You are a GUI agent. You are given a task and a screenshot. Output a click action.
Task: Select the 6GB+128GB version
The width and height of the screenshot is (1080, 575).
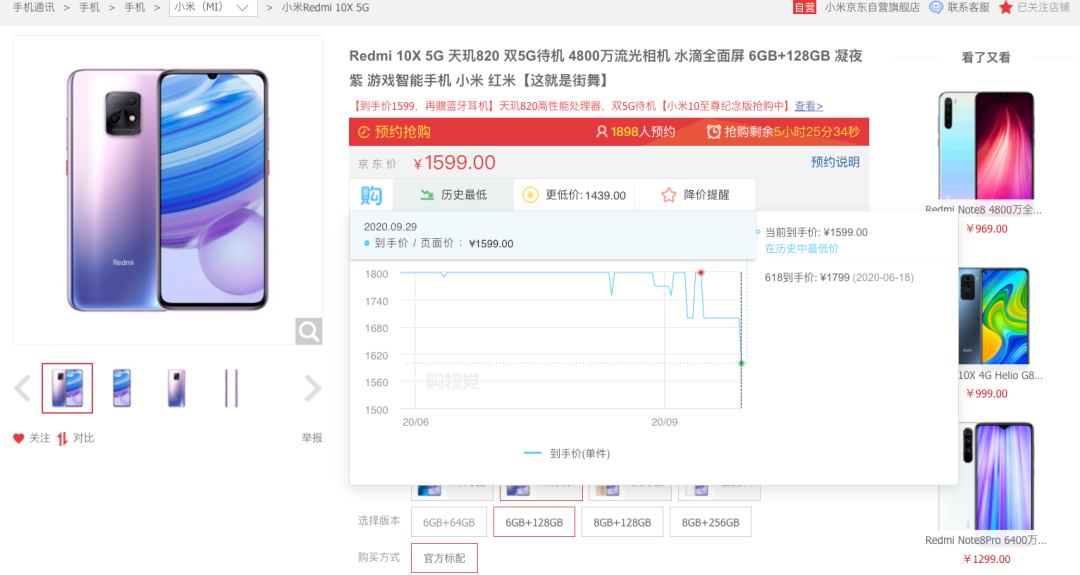click(534, 522)
